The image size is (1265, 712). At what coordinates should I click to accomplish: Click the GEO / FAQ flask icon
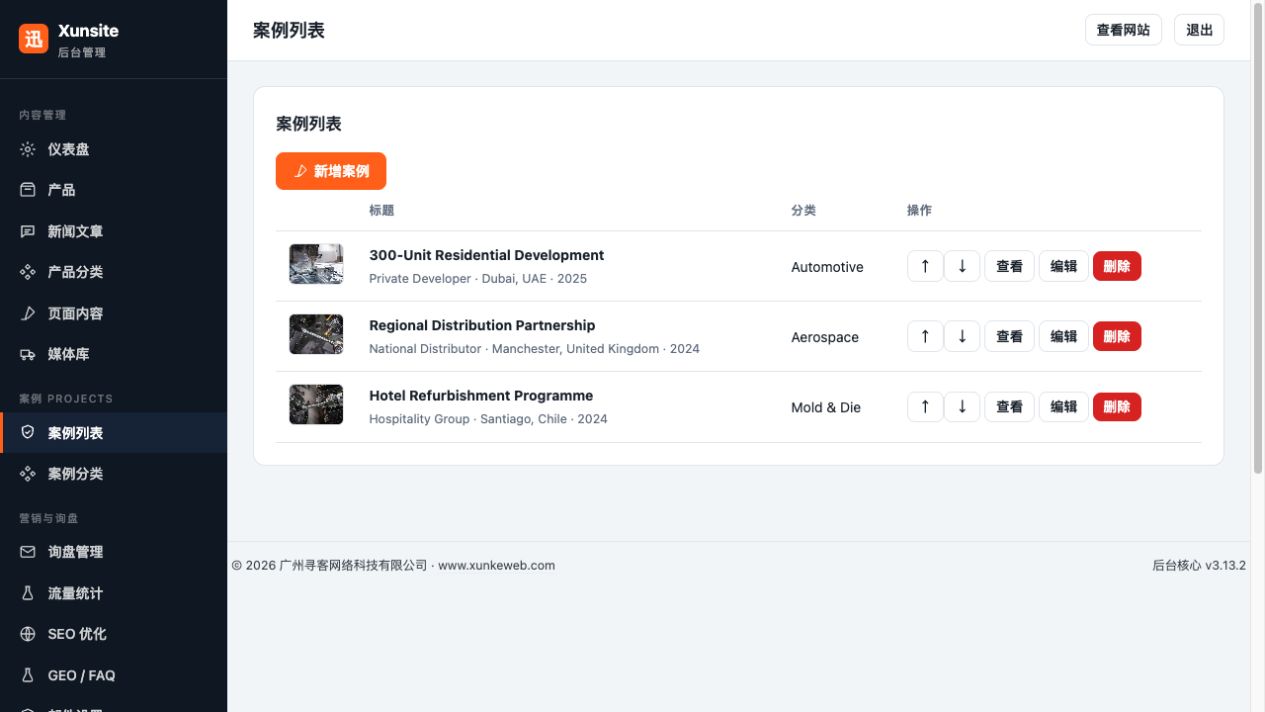pos(28,675)
